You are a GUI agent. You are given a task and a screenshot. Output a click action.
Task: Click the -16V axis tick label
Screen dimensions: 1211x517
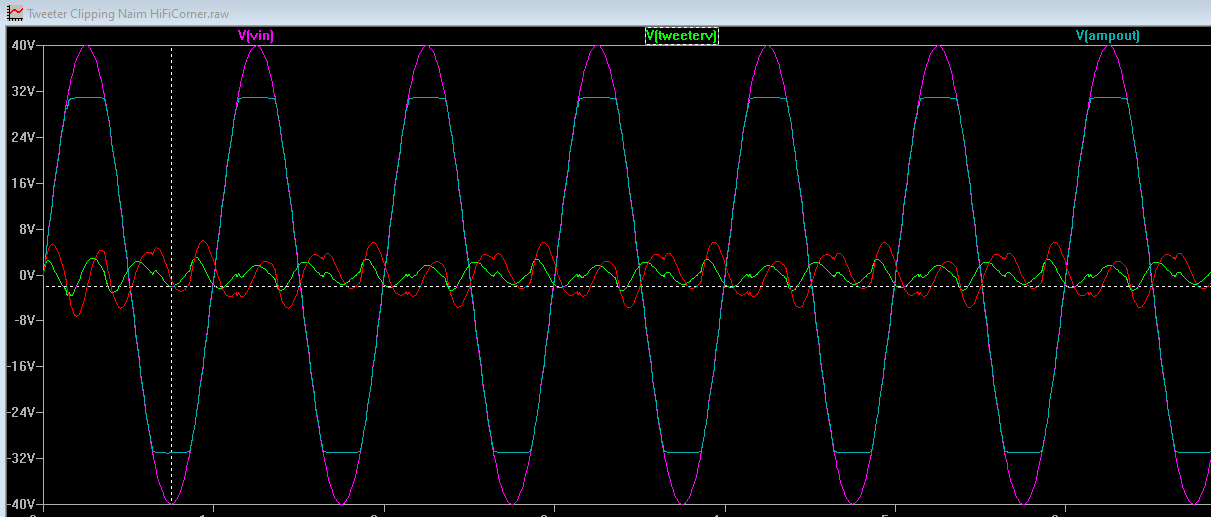(21, 366)
